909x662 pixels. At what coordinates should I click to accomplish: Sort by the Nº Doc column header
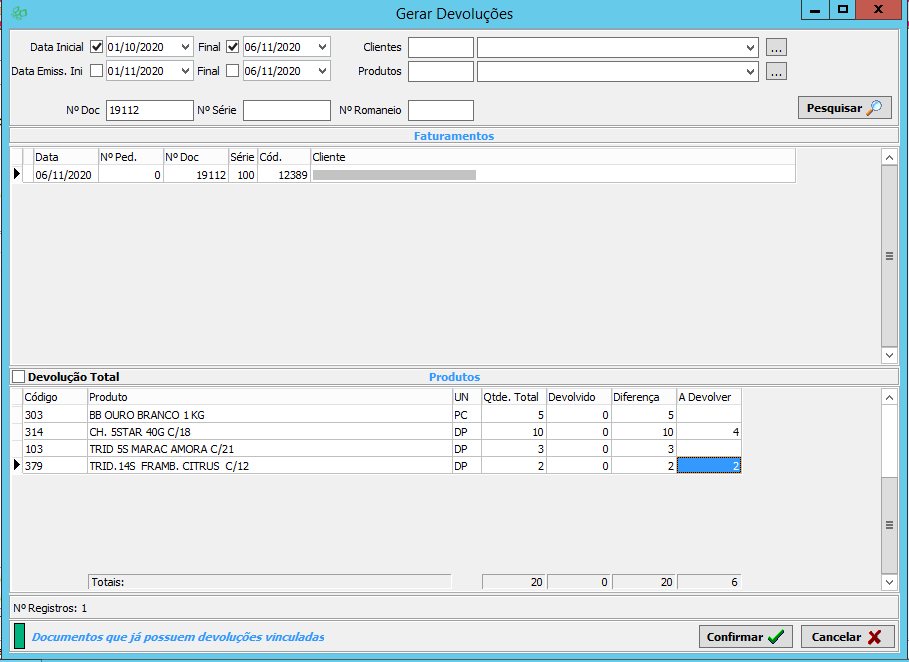(x=194, y=157)
